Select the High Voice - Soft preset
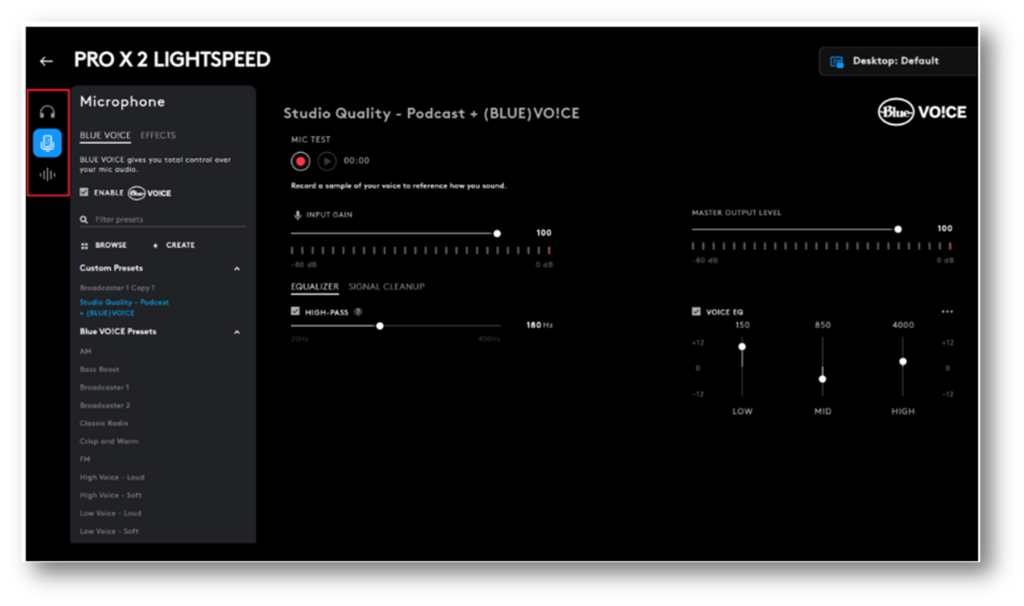The image size is (1024, 606). pos(111,495)
